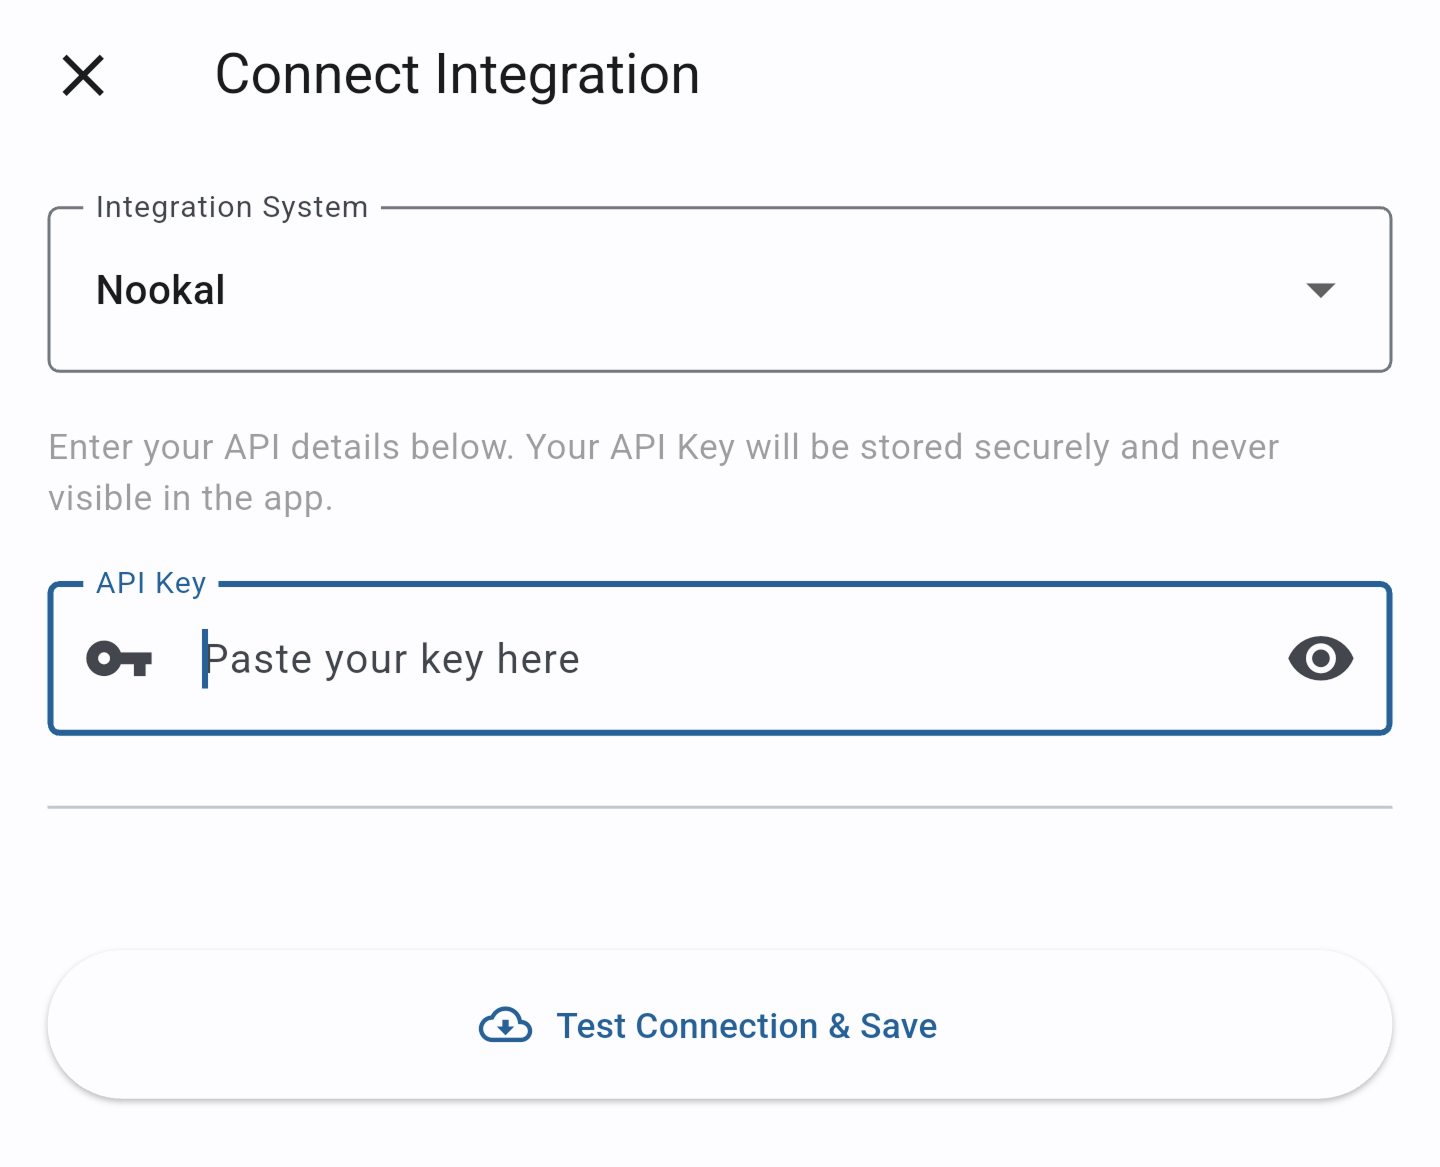Click the API Key floating label
The height and width of the screenshot is (1167, 1440).
pyautogui.click(x=151, y=583)
